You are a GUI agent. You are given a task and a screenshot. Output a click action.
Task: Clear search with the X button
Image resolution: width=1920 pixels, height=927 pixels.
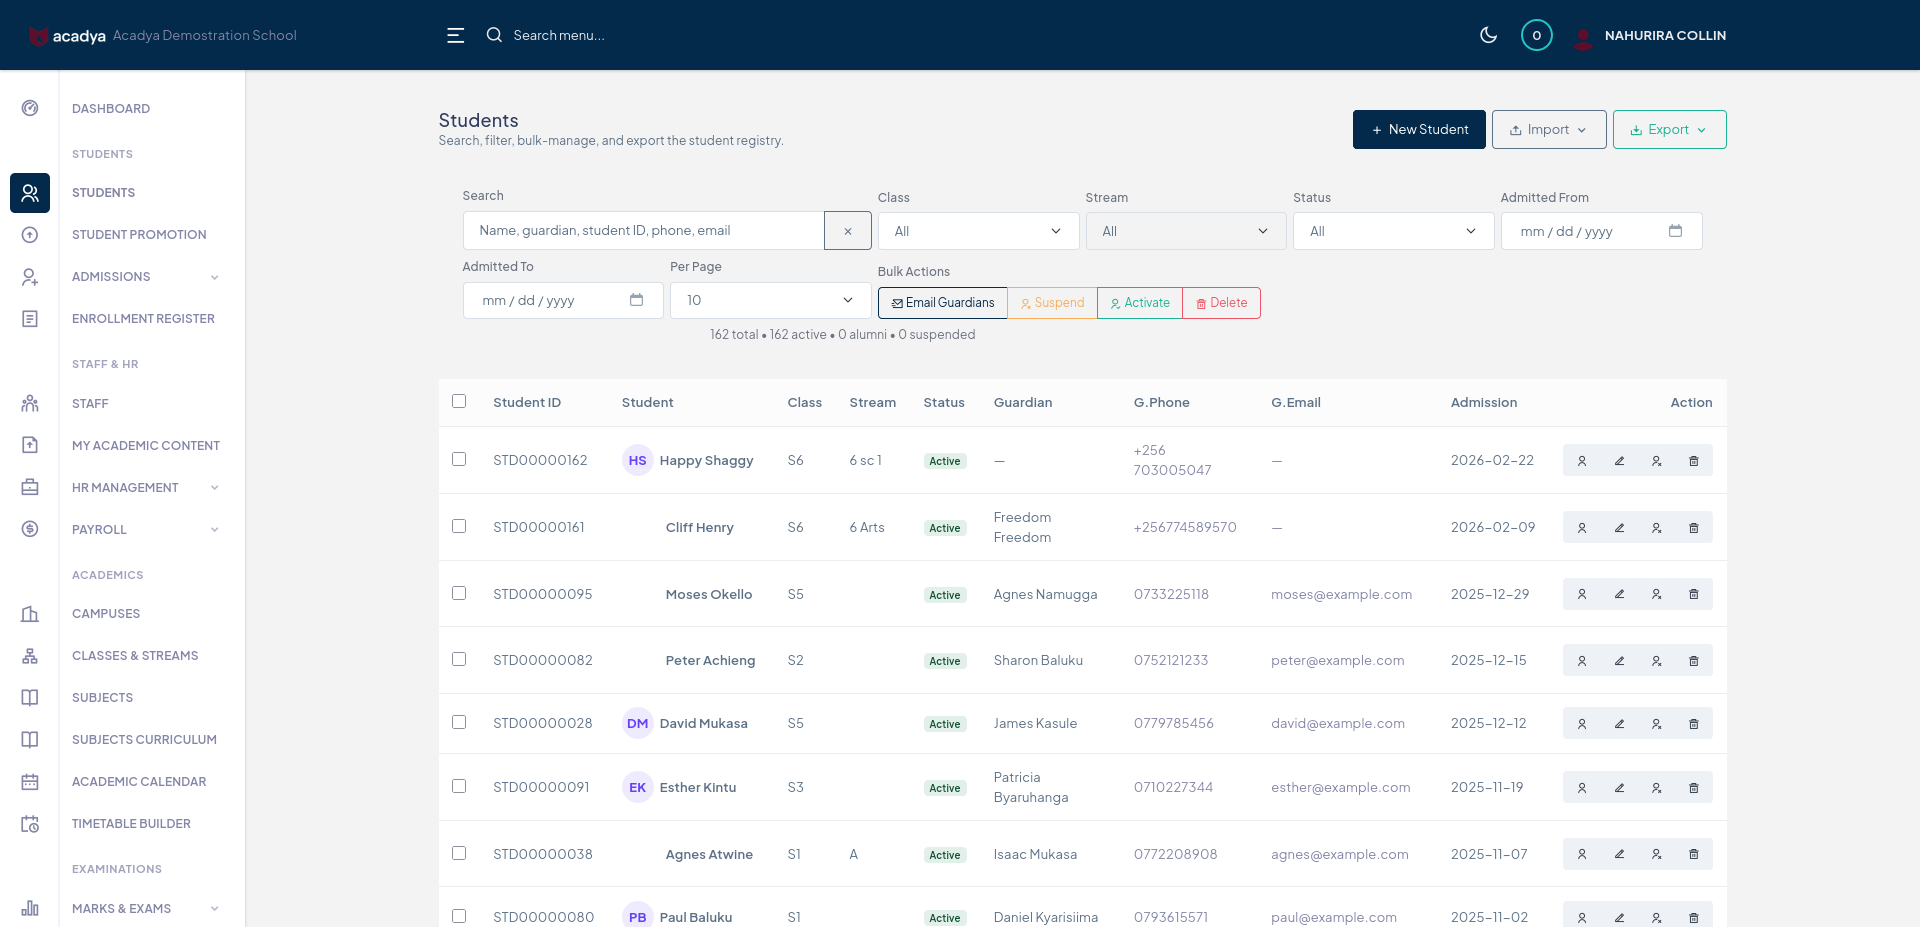click(x=847, y=231)
